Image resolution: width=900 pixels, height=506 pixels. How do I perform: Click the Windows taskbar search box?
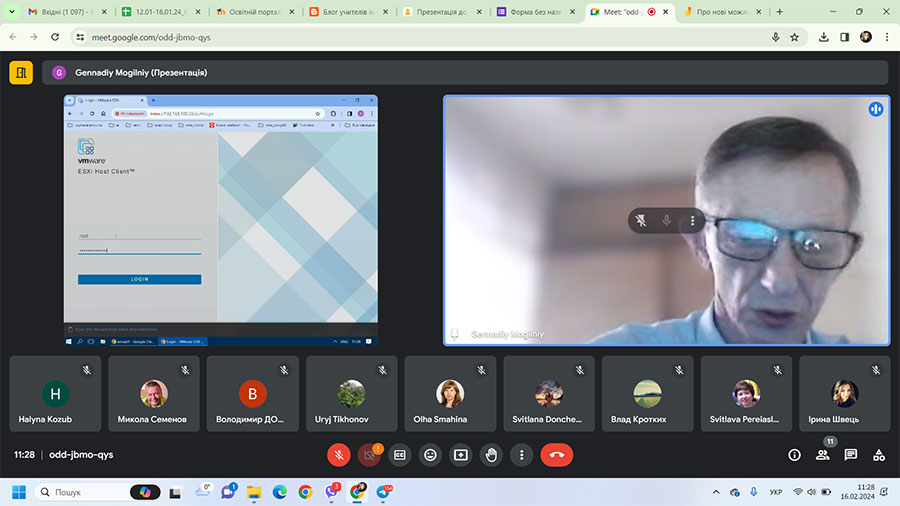point(85,492)
